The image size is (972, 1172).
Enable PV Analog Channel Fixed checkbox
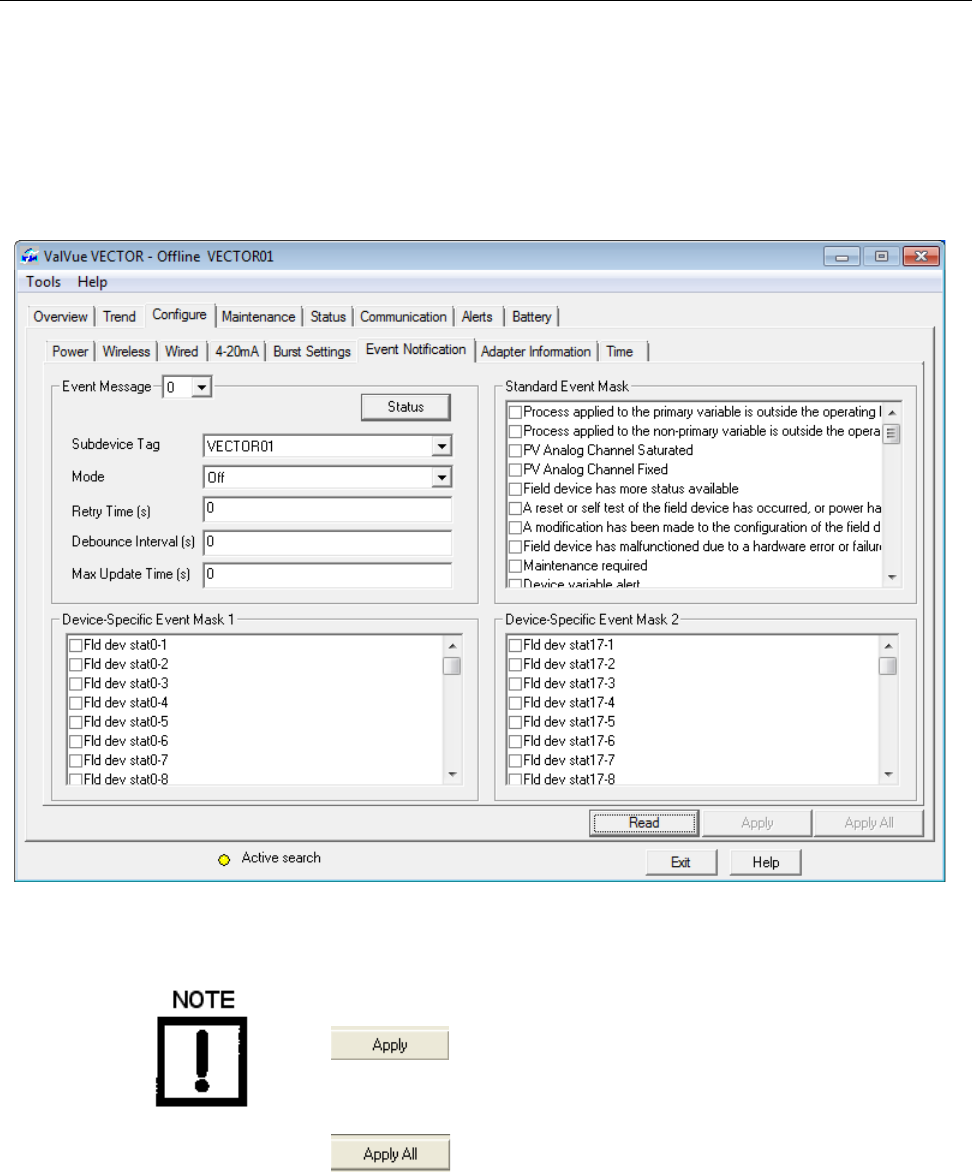[x=515, y=470]
